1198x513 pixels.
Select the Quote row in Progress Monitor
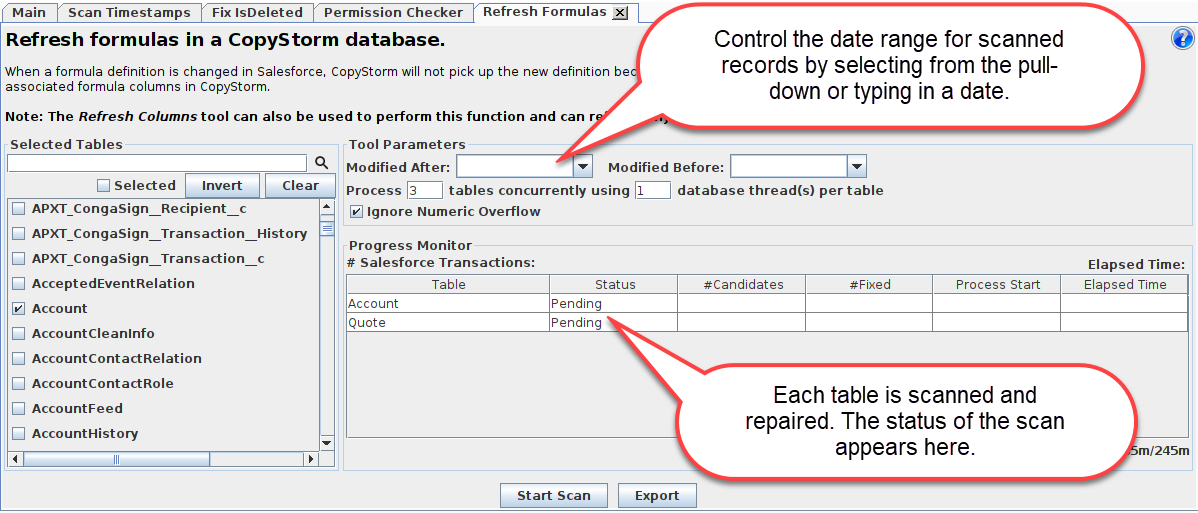[768, 323]
